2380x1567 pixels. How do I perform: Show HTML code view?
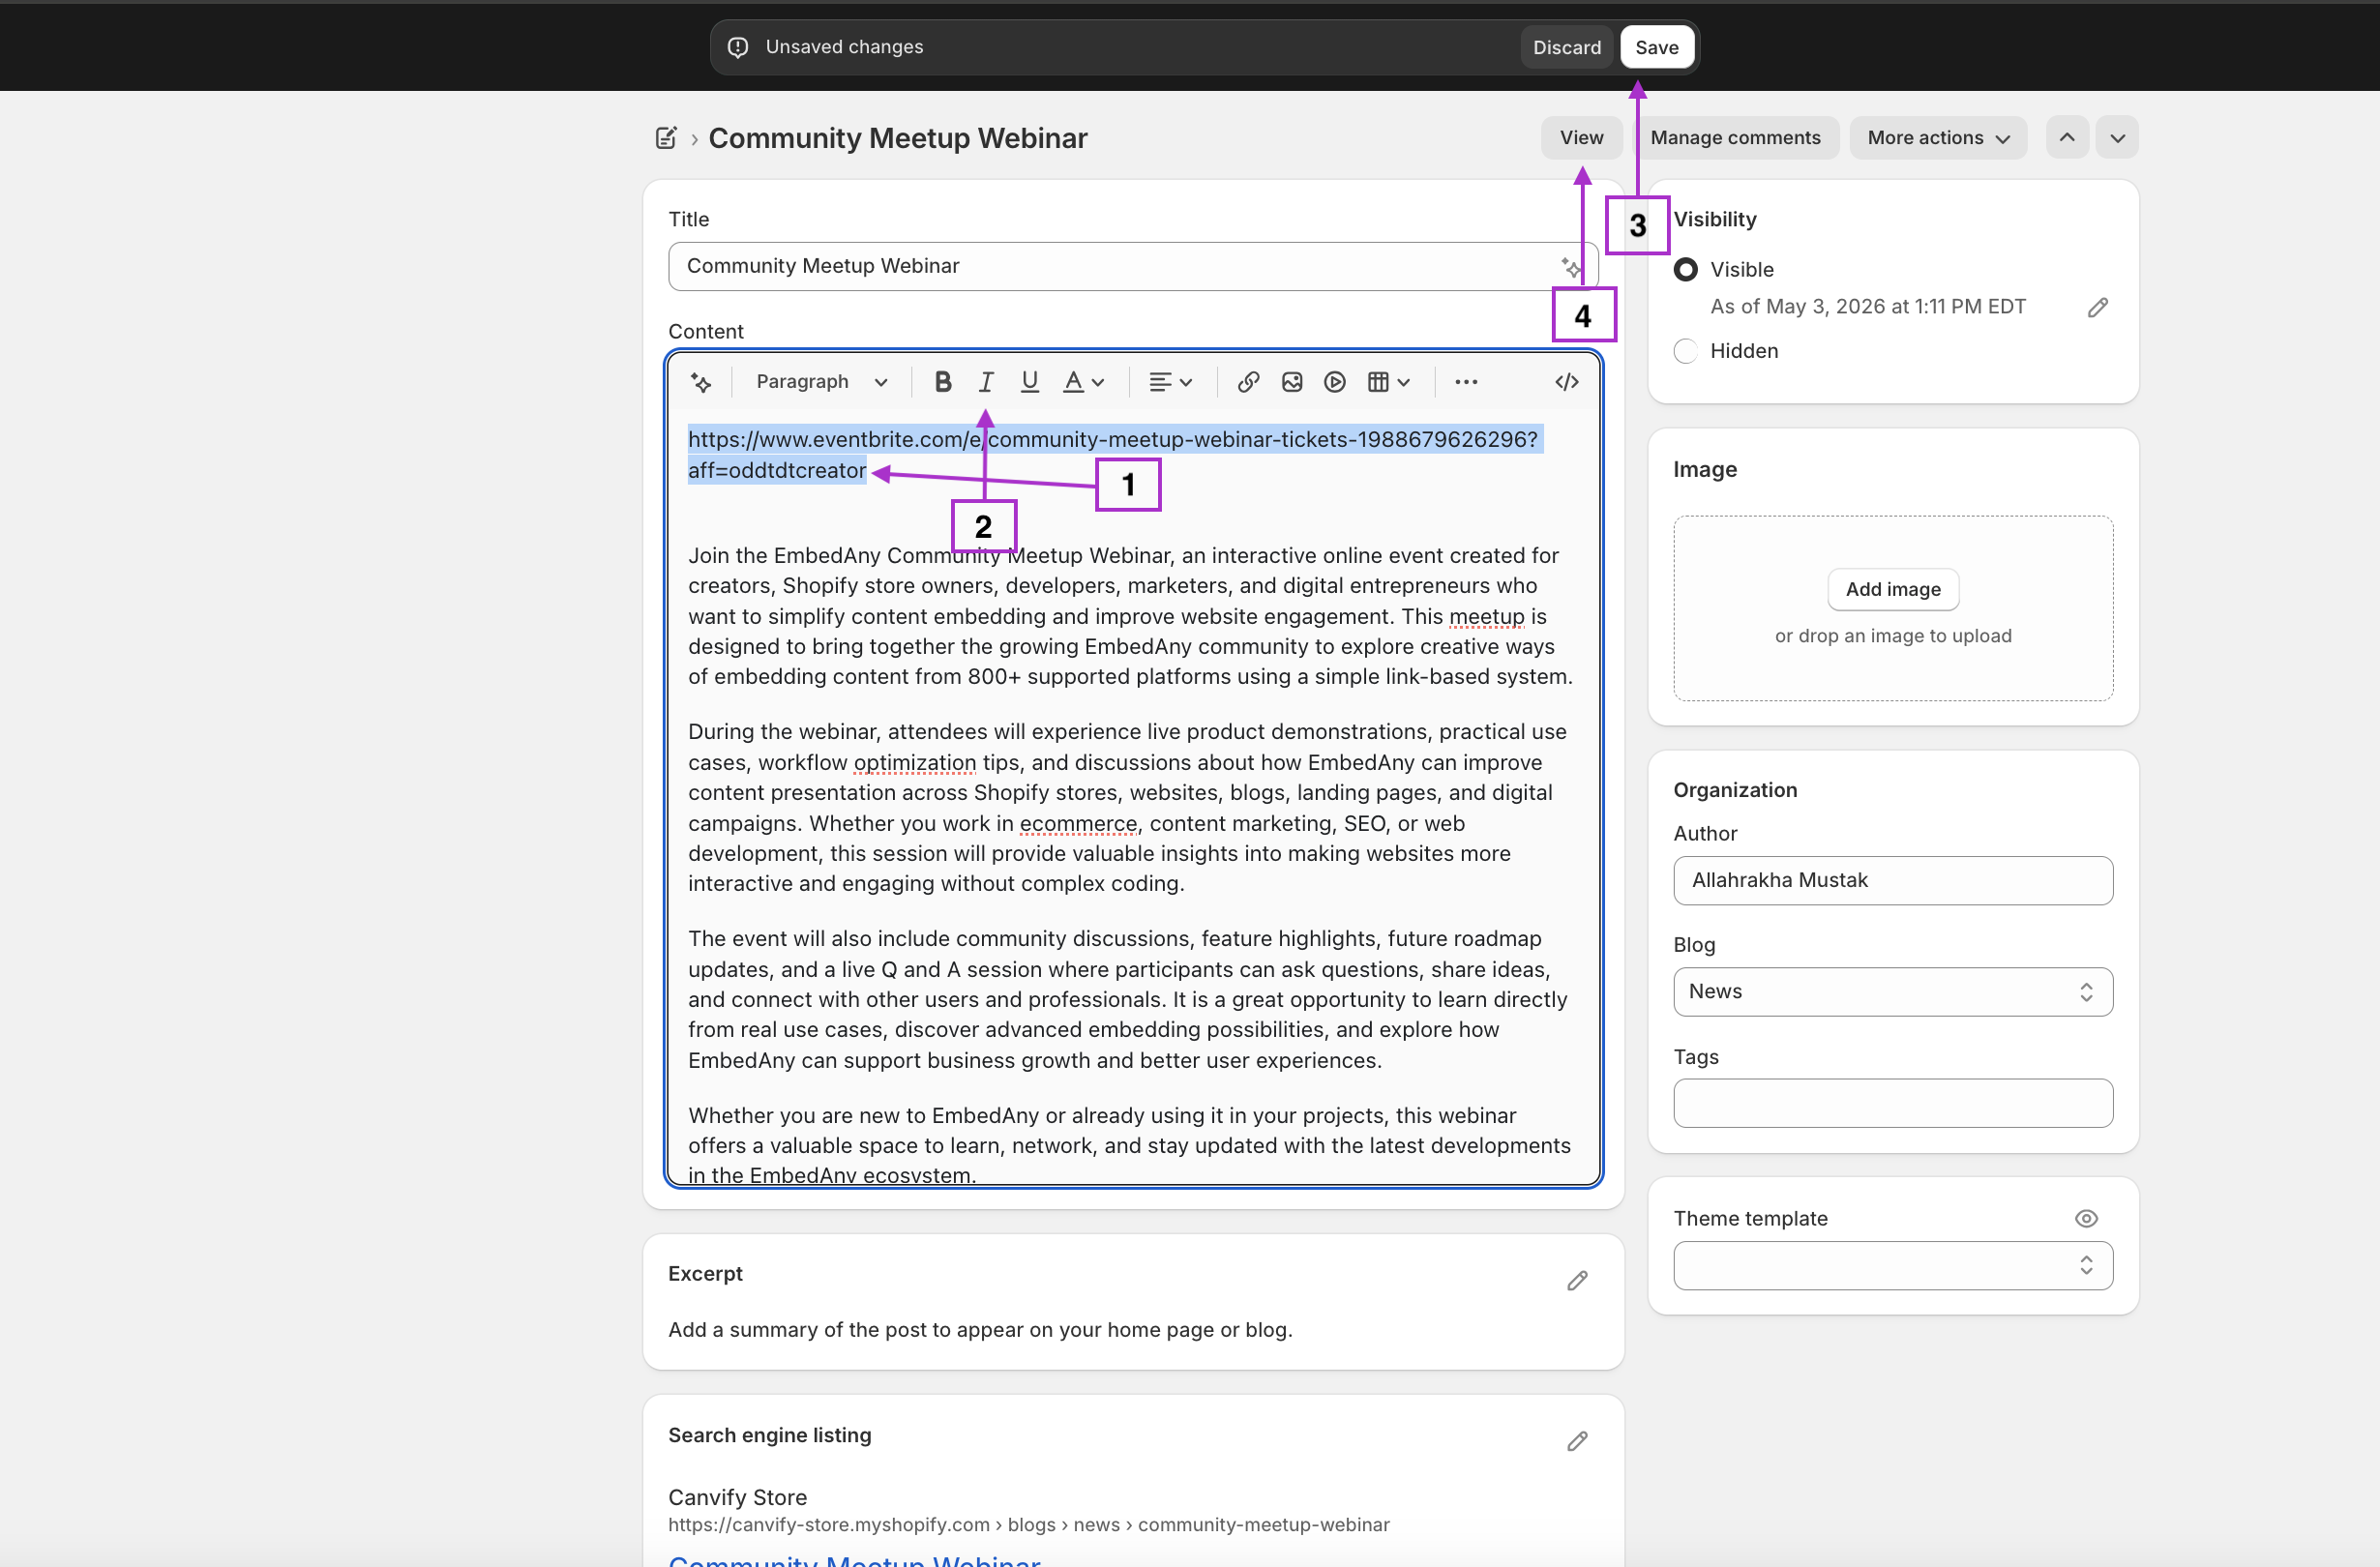click(x=1567, y=382)
